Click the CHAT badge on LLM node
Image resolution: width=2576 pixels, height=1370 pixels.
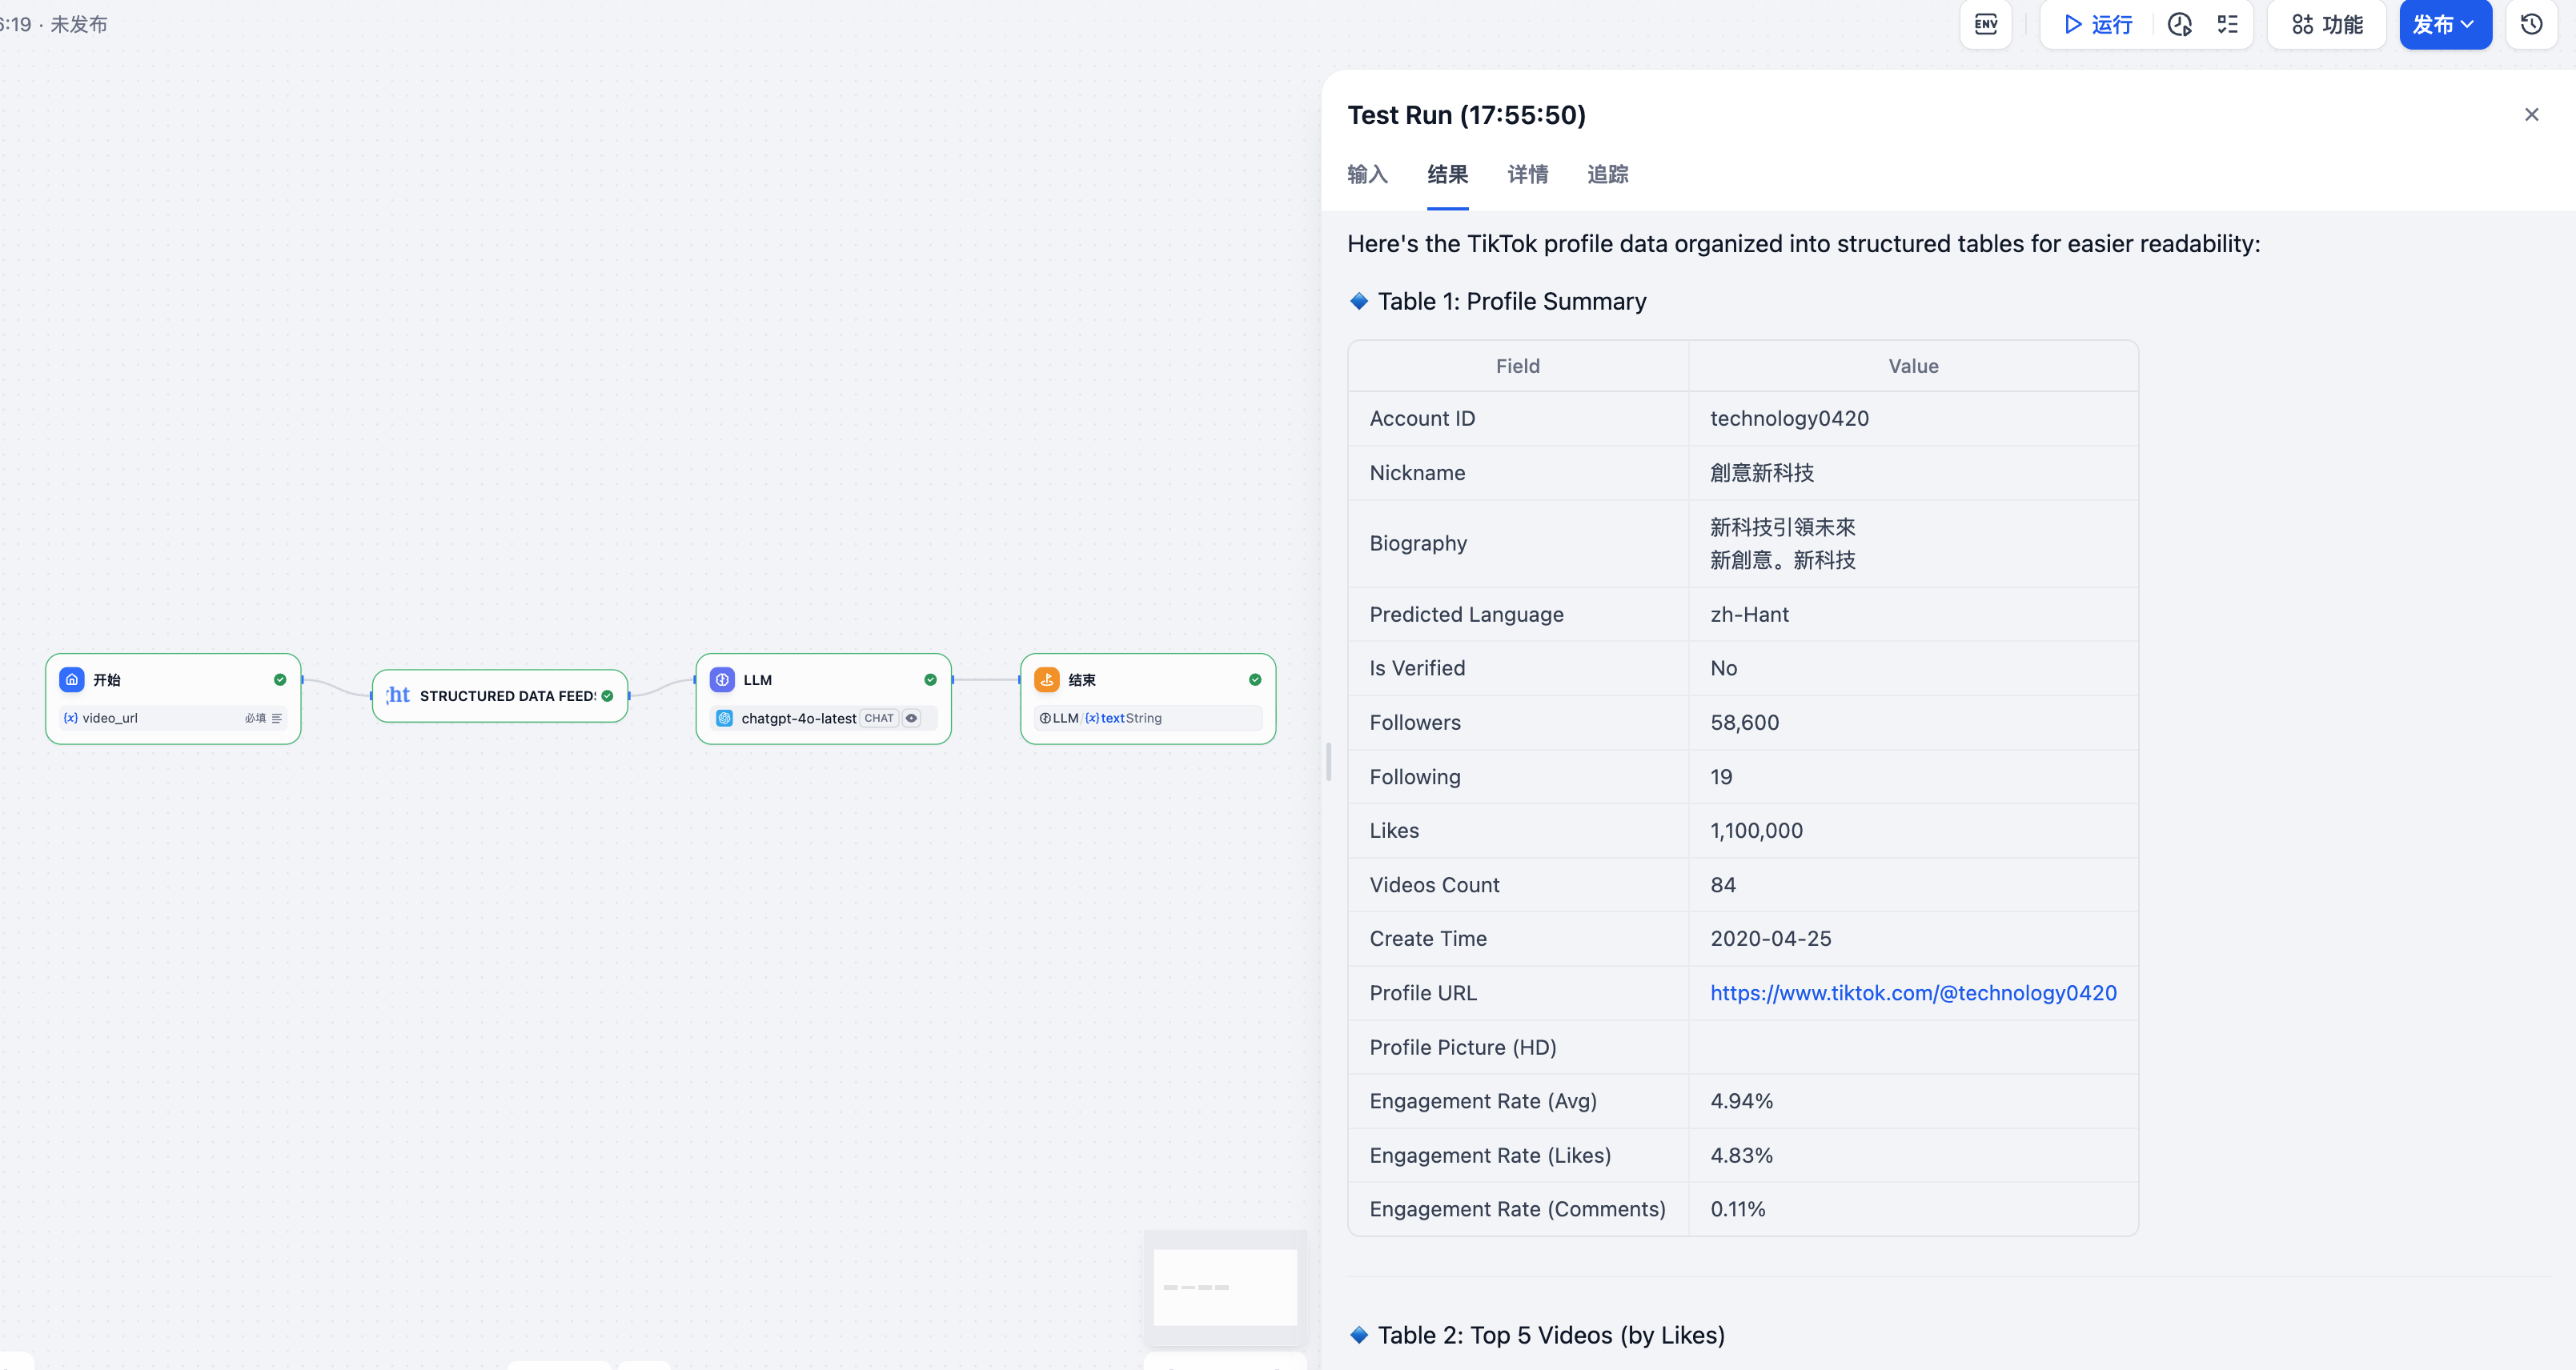(879, 718)
